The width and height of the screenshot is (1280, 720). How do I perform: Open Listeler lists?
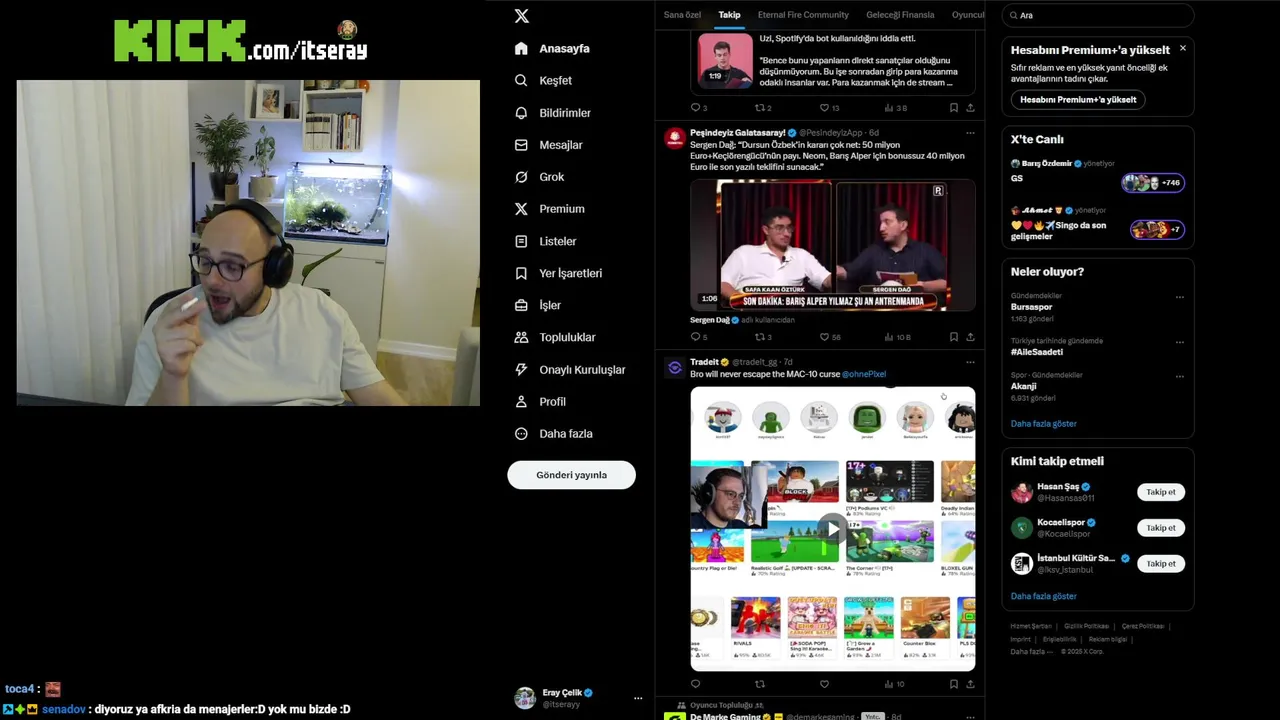click(x=545, y=241)
